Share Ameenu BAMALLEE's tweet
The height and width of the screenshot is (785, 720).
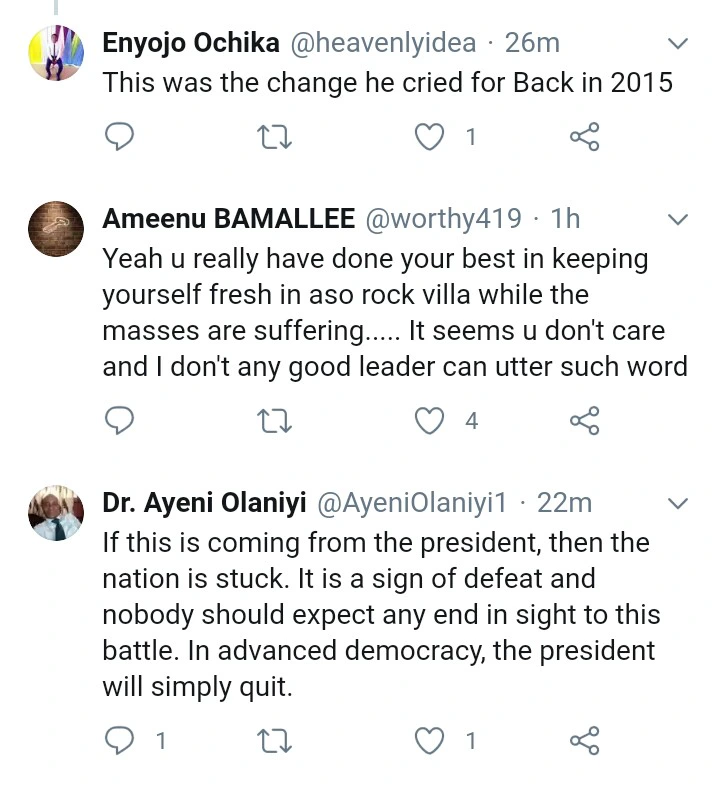[x=585, y=421]
